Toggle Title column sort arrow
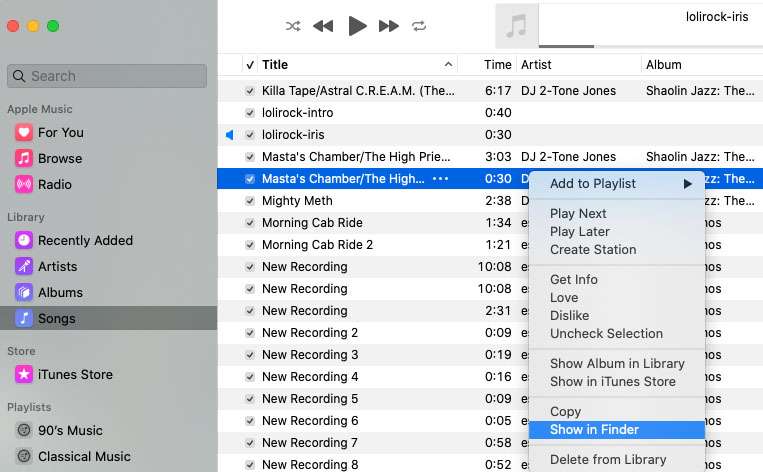The image size is (763, 472). pyautogui.click(x=448, y=64)
